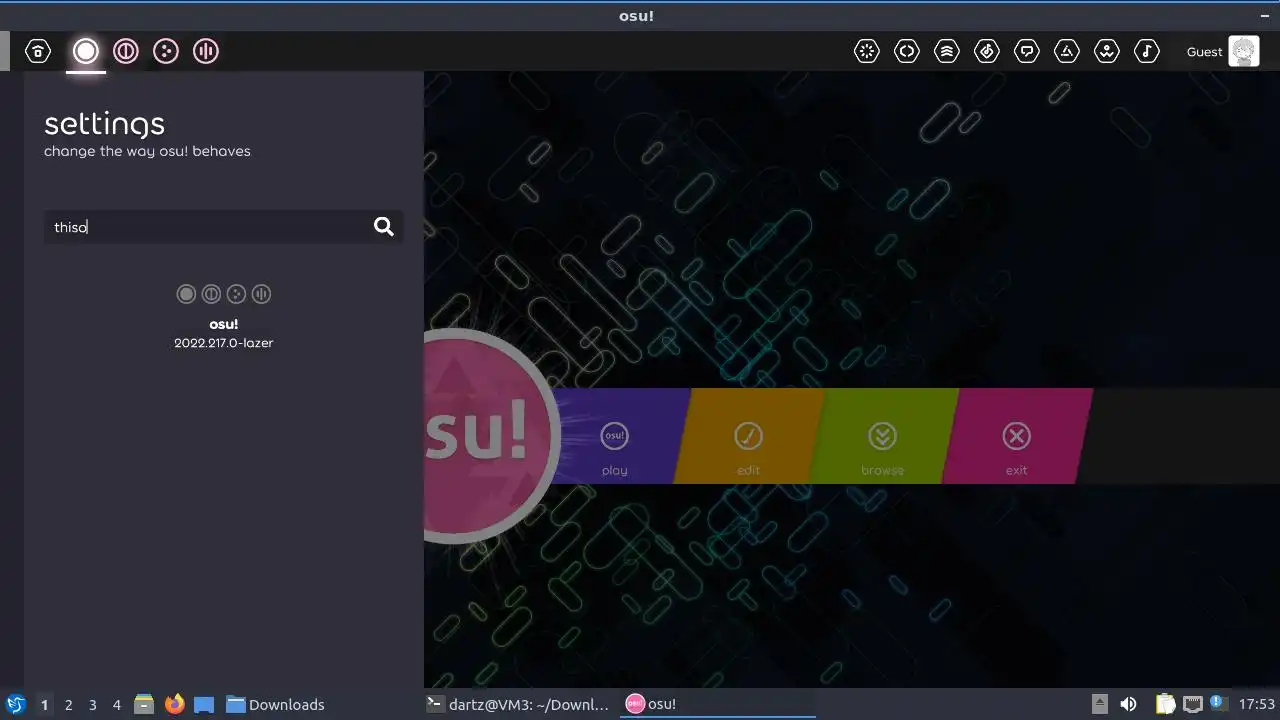Viewport: 1280px width, 720px height.
Task: Switch to the osu!taiko ruleset icon
Action: click(126, 51)
